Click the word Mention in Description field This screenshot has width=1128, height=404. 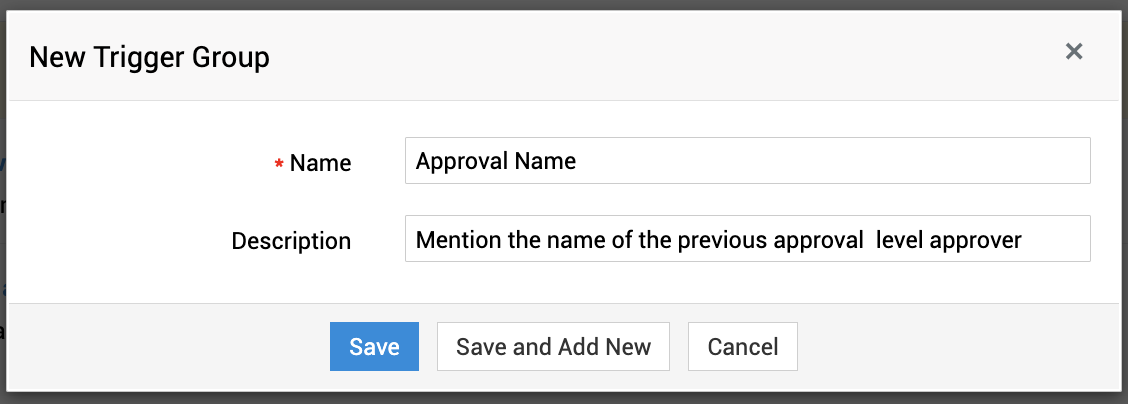coord(455,240)
